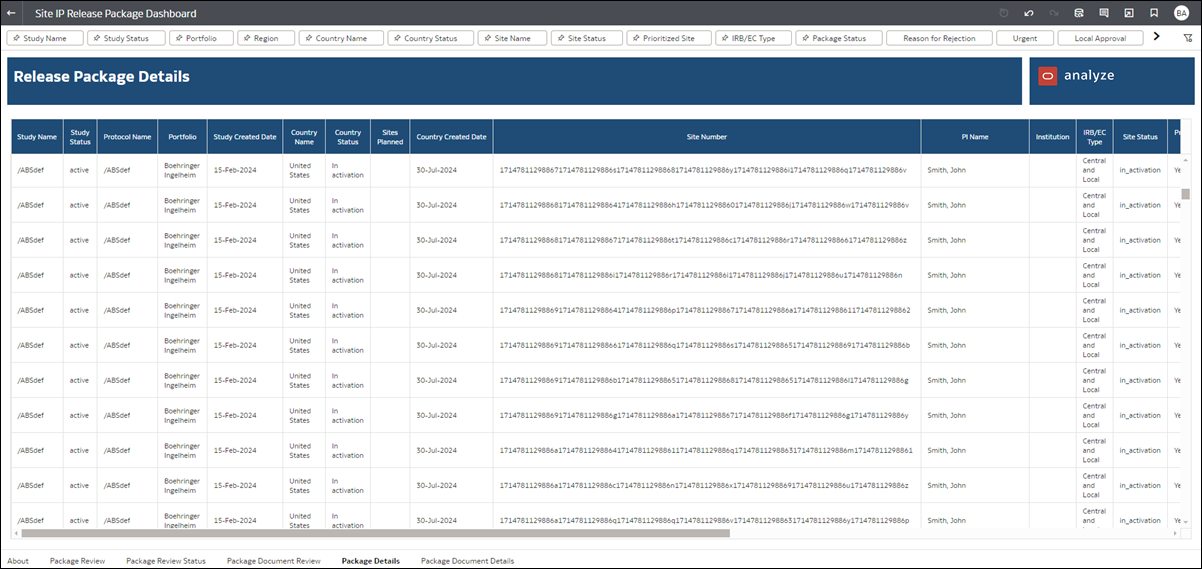Viewport: 1202px width, 569px height.
Task: Select Site Number ending in 886g
Action: (x=703, y=380)
